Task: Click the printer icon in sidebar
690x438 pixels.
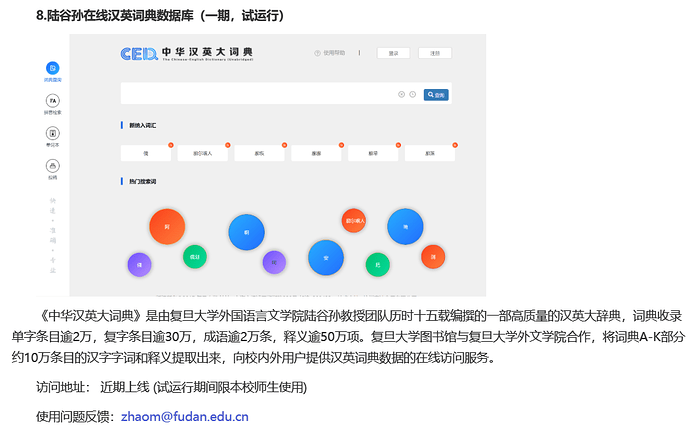Action: (x=52, y=165)
